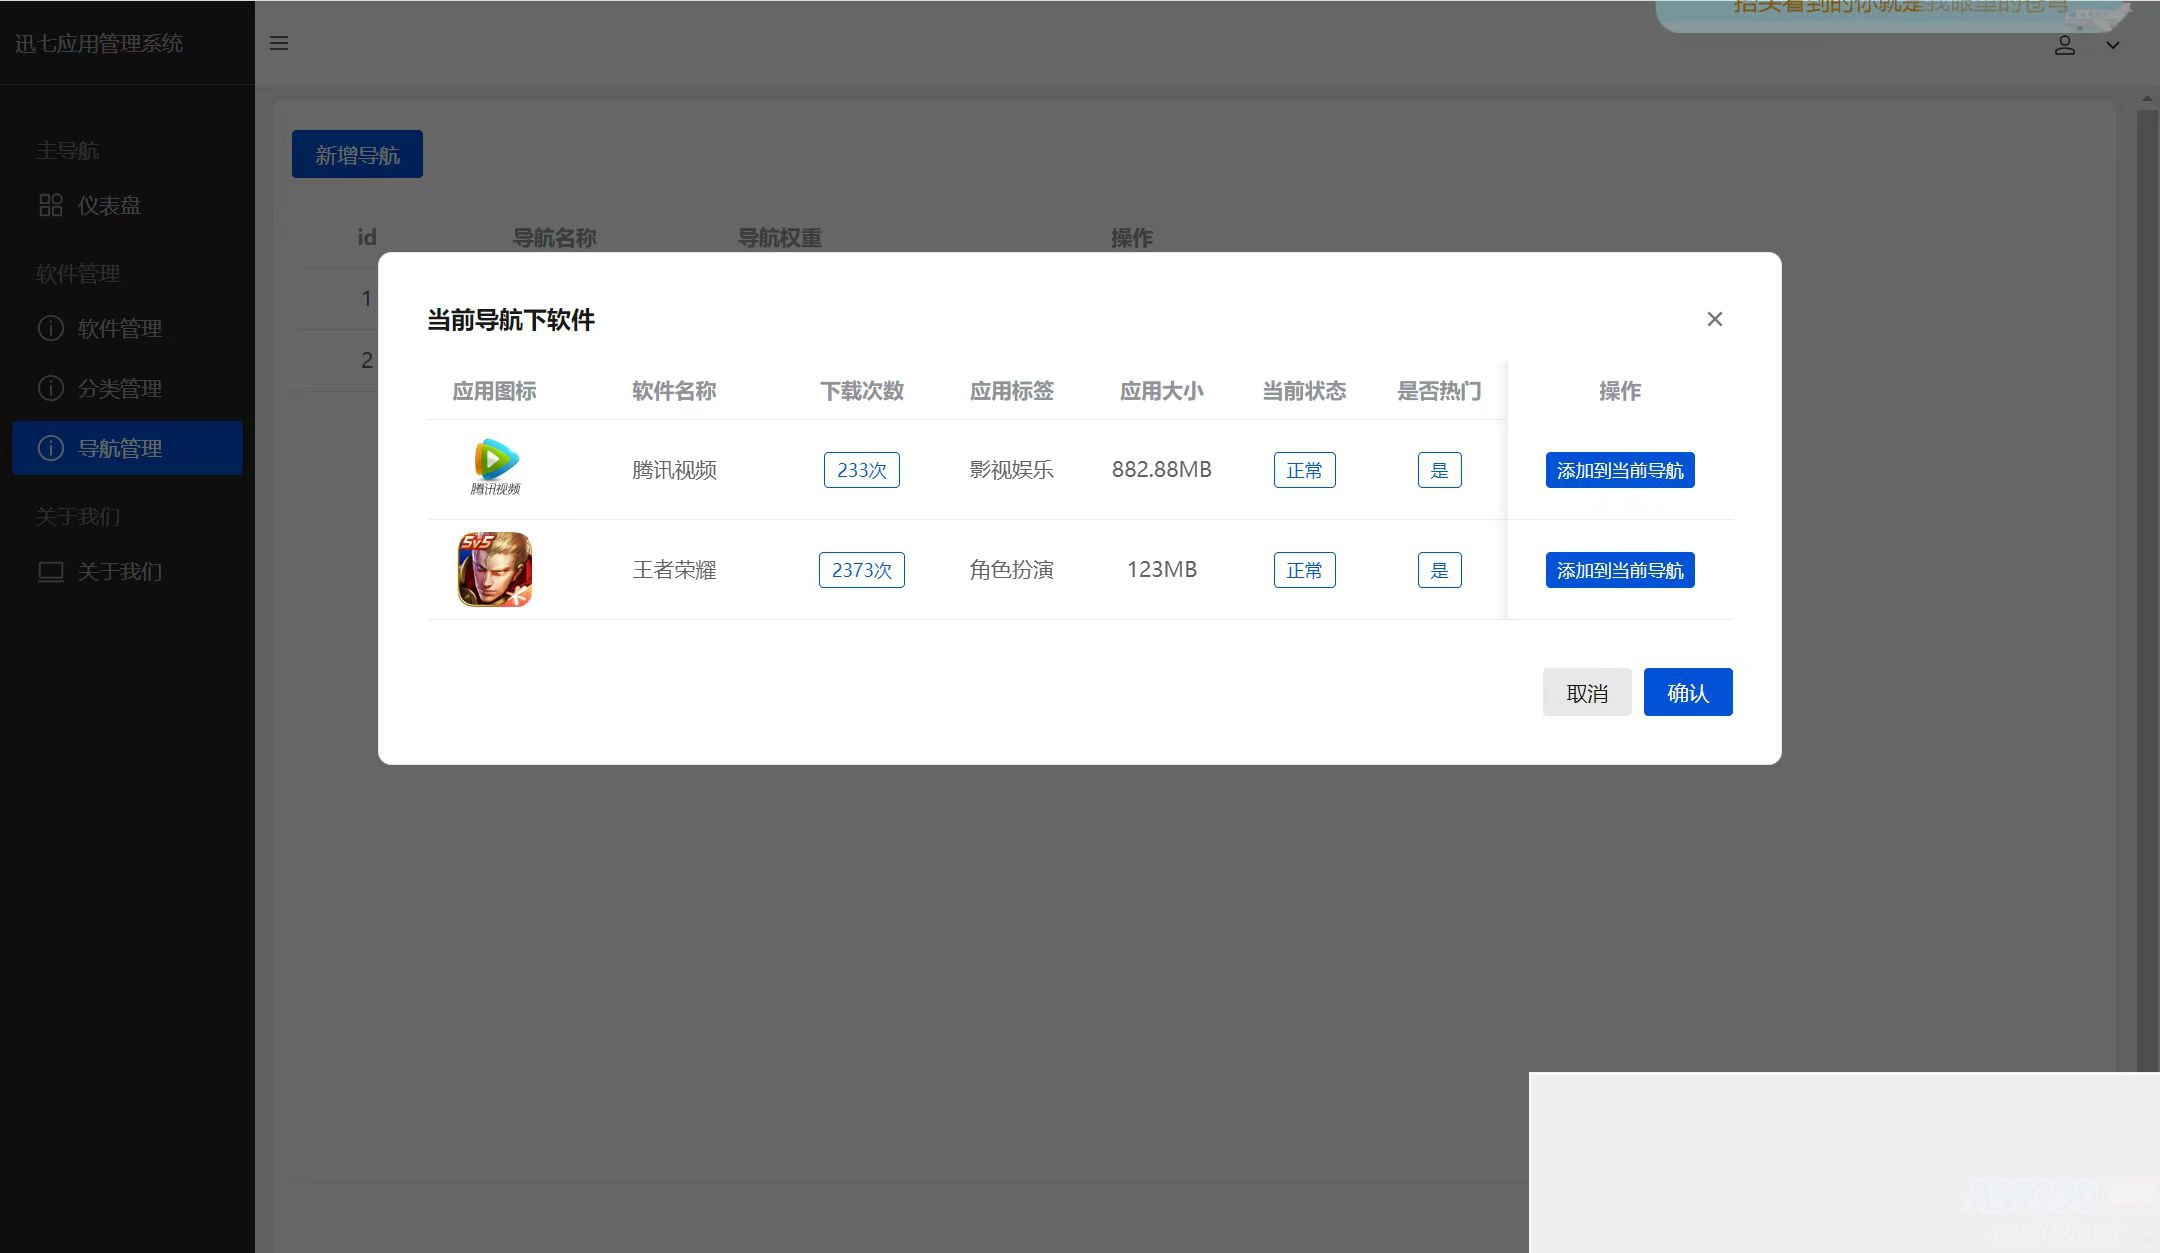This screenshot has width=2160, height=1253.
Task: Click 是 hot tag for 王者荣耀
Action: click(x=1439, y=570)
